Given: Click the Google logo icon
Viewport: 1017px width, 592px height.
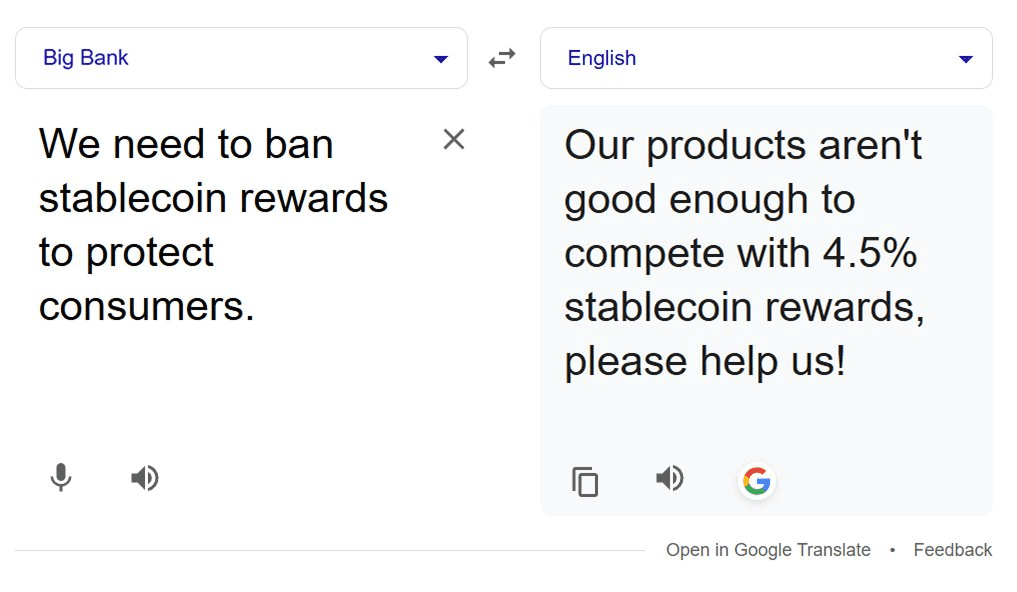Looking at the screenshot, I should point(757,481).
